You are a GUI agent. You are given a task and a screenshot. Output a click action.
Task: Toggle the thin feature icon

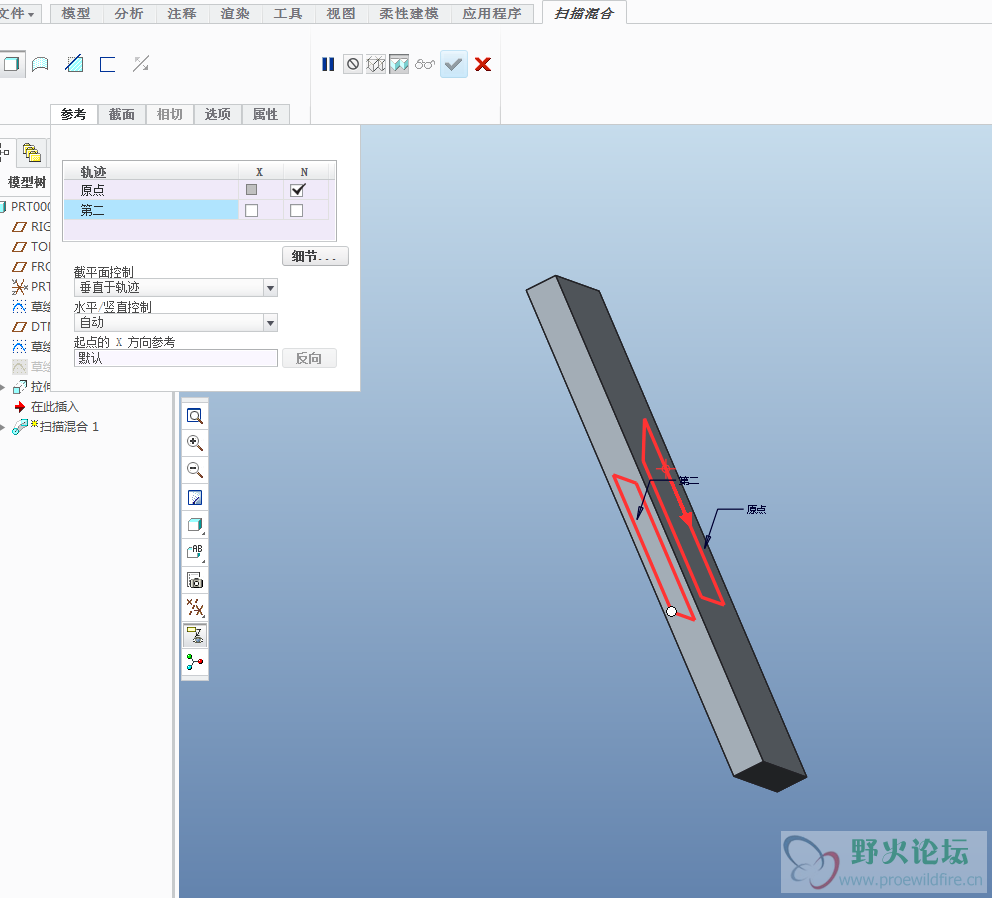point(108,64)
